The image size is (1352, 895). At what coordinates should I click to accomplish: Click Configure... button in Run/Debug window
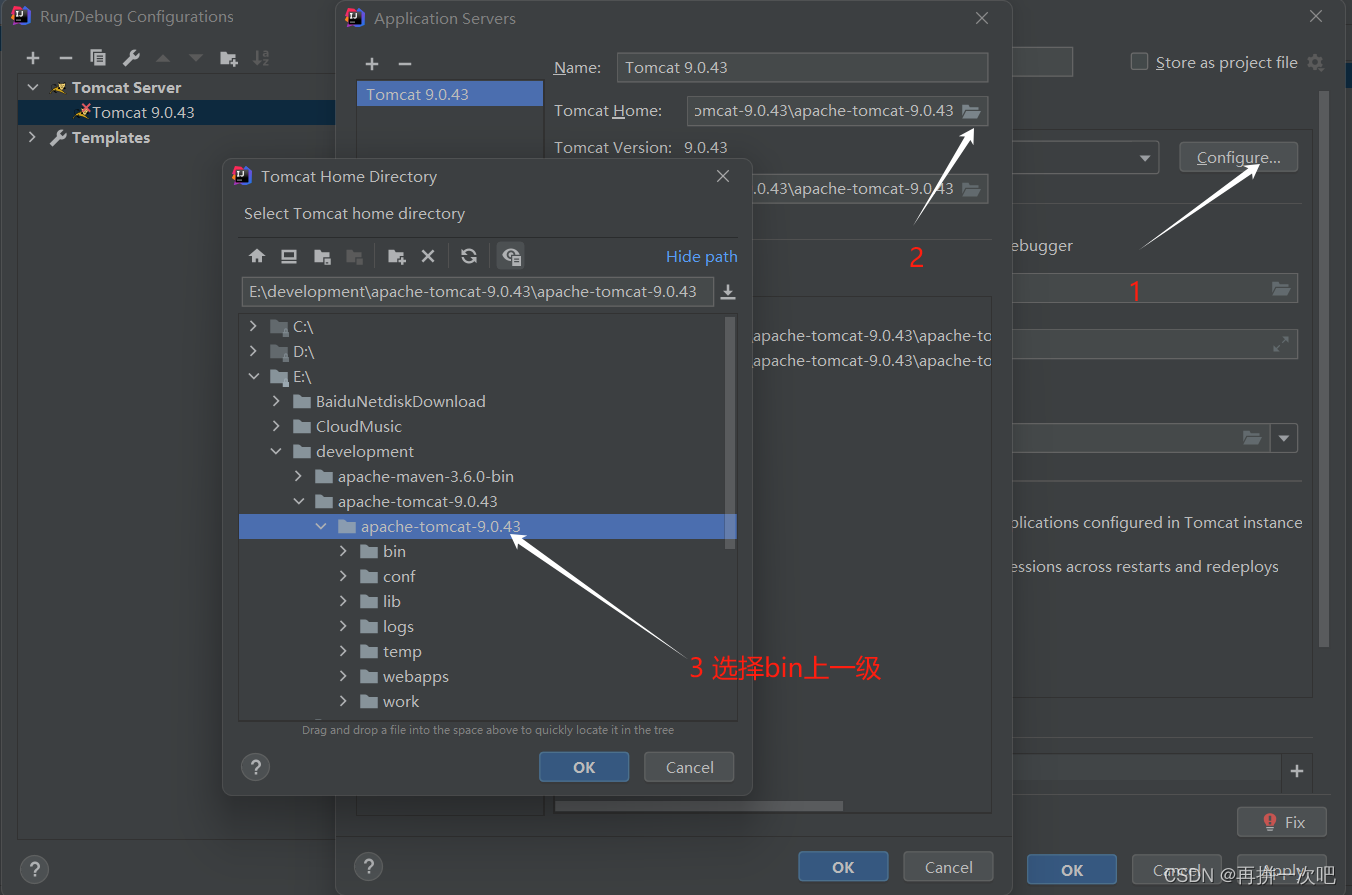[x=1238, y=158]
